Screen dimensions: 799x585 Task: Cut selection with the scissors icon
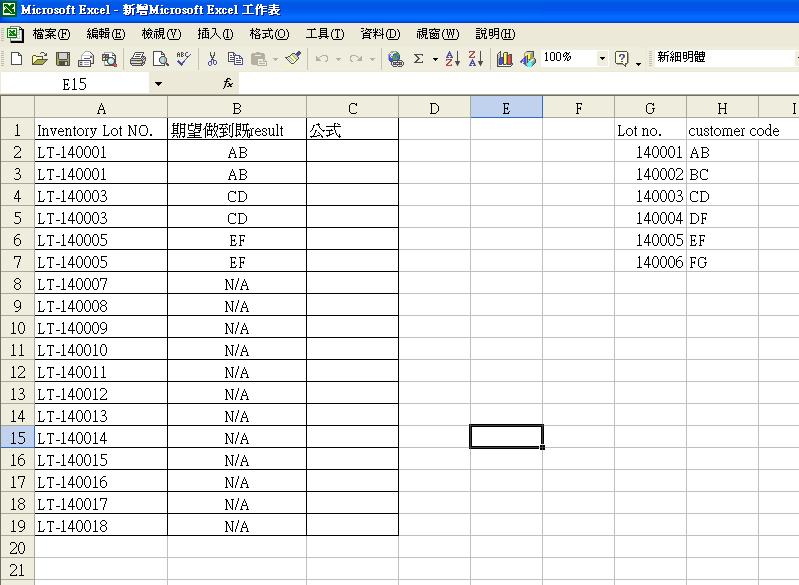(212, 59)
